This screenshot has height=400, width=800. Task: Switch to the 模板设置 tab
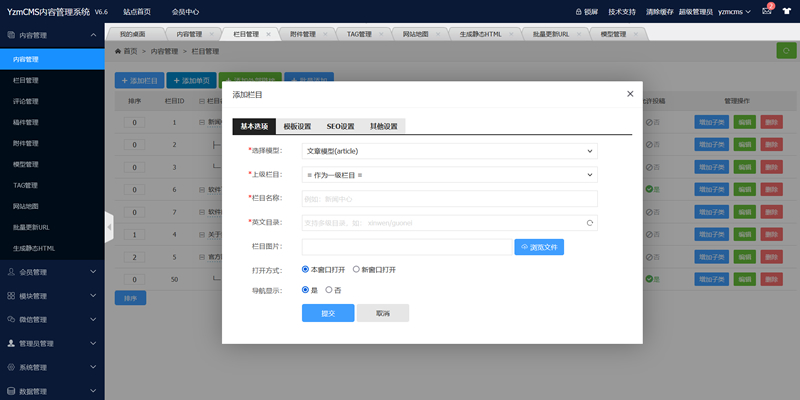click(297, 127)
